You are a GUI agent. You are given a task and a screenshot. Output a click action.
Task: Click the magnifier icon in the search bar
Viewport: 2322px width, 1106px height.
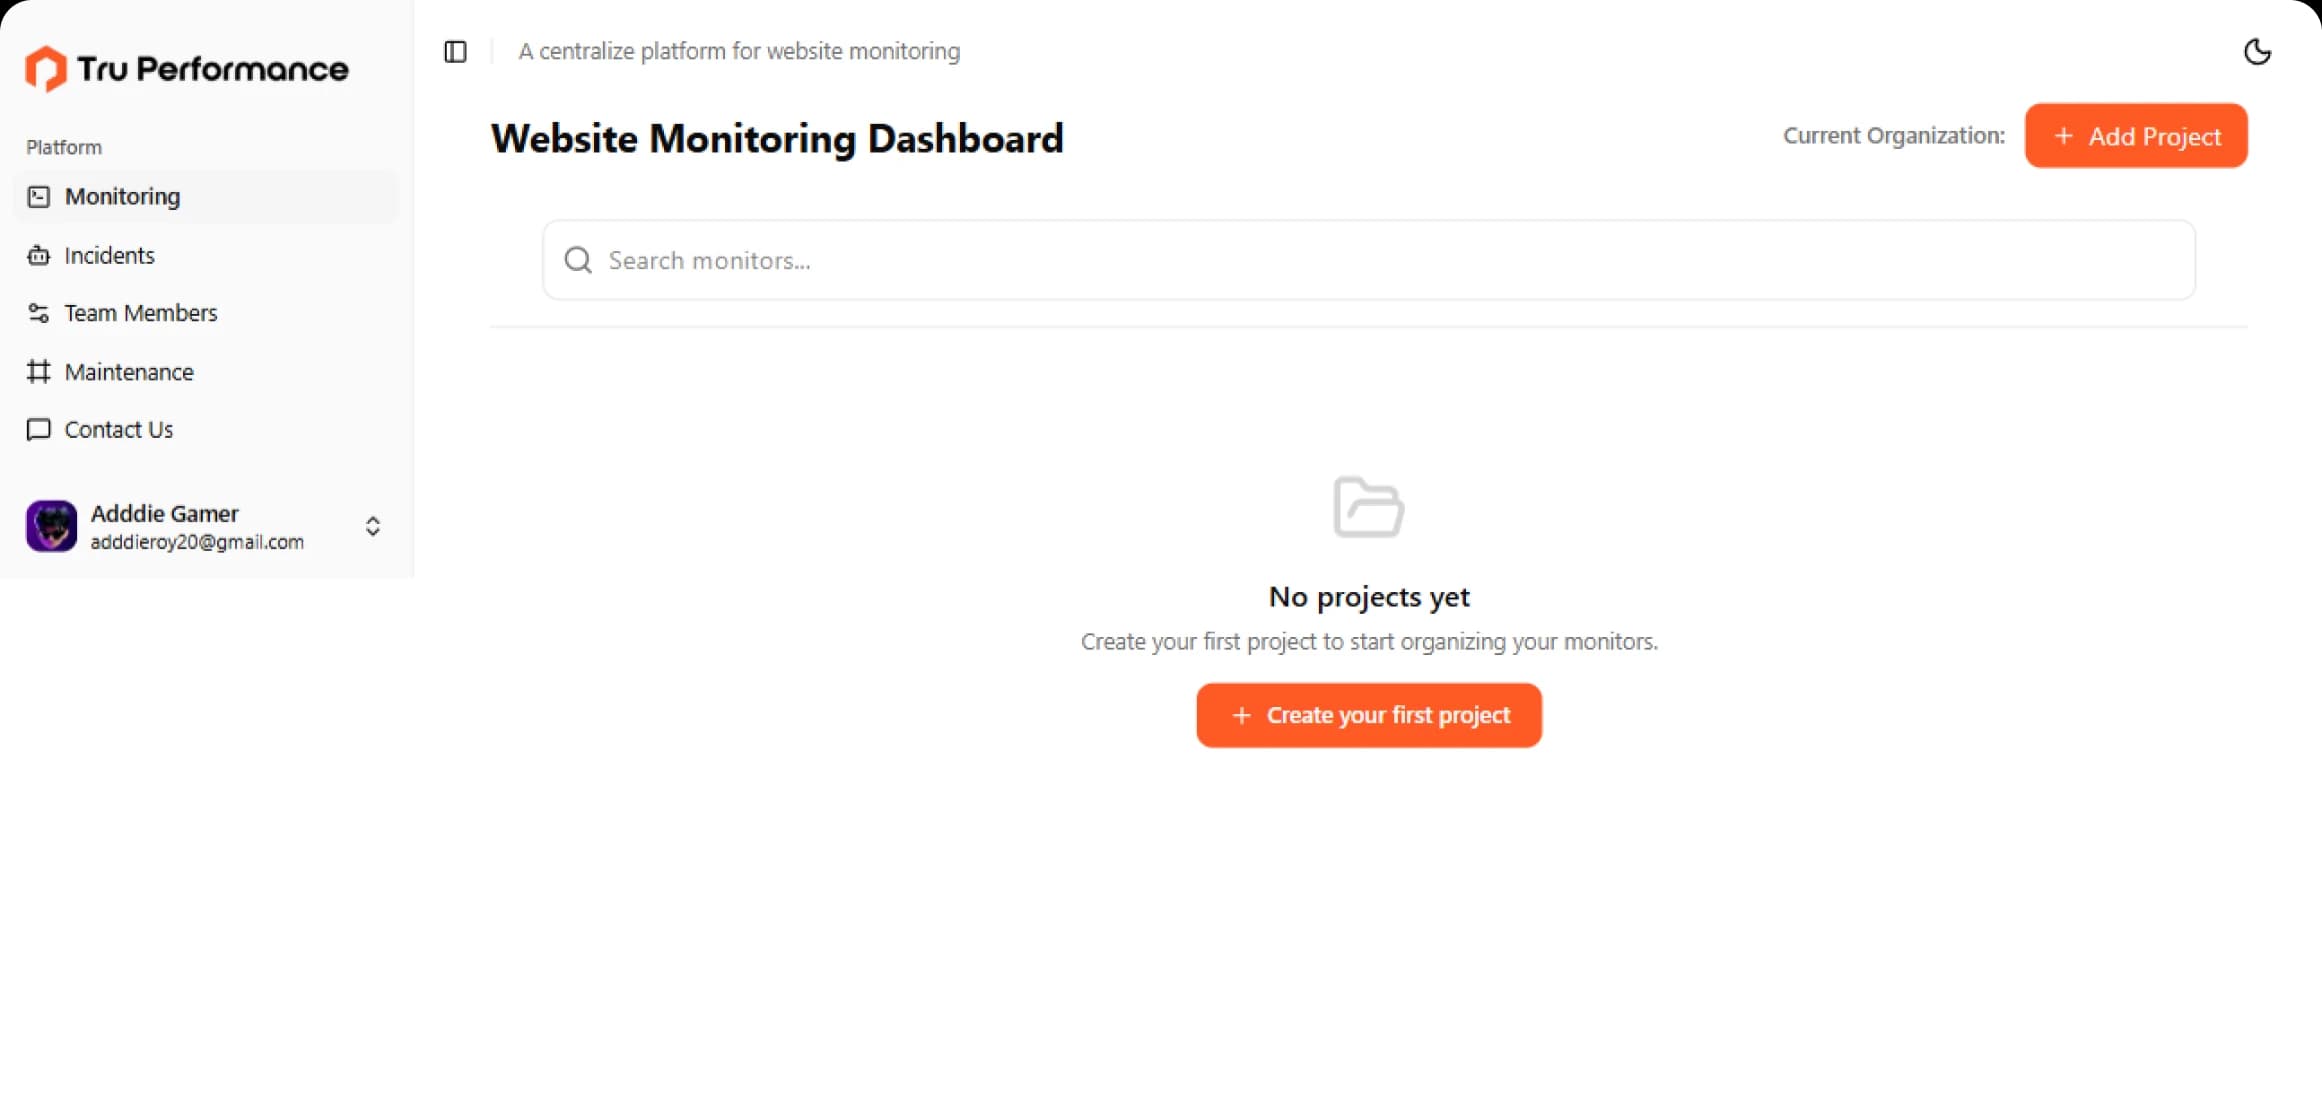click(578, 261)
